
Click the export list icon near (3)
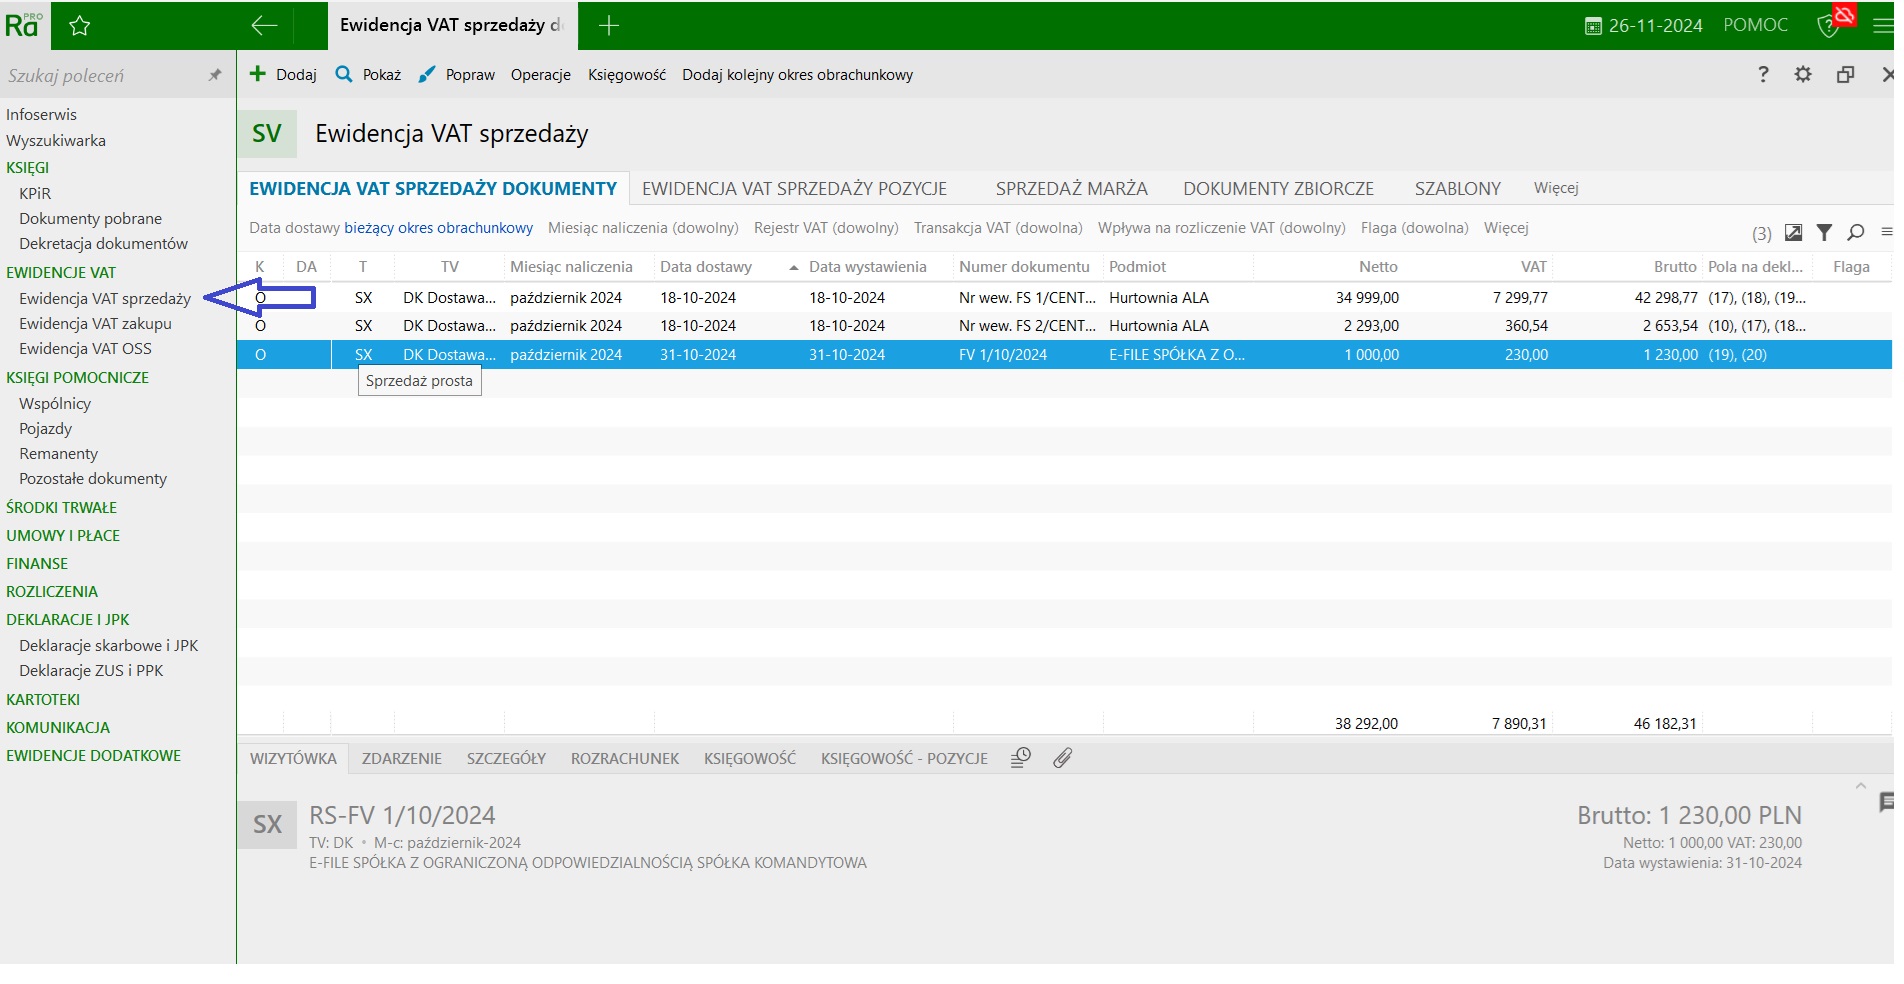(x=1793, y=233)
